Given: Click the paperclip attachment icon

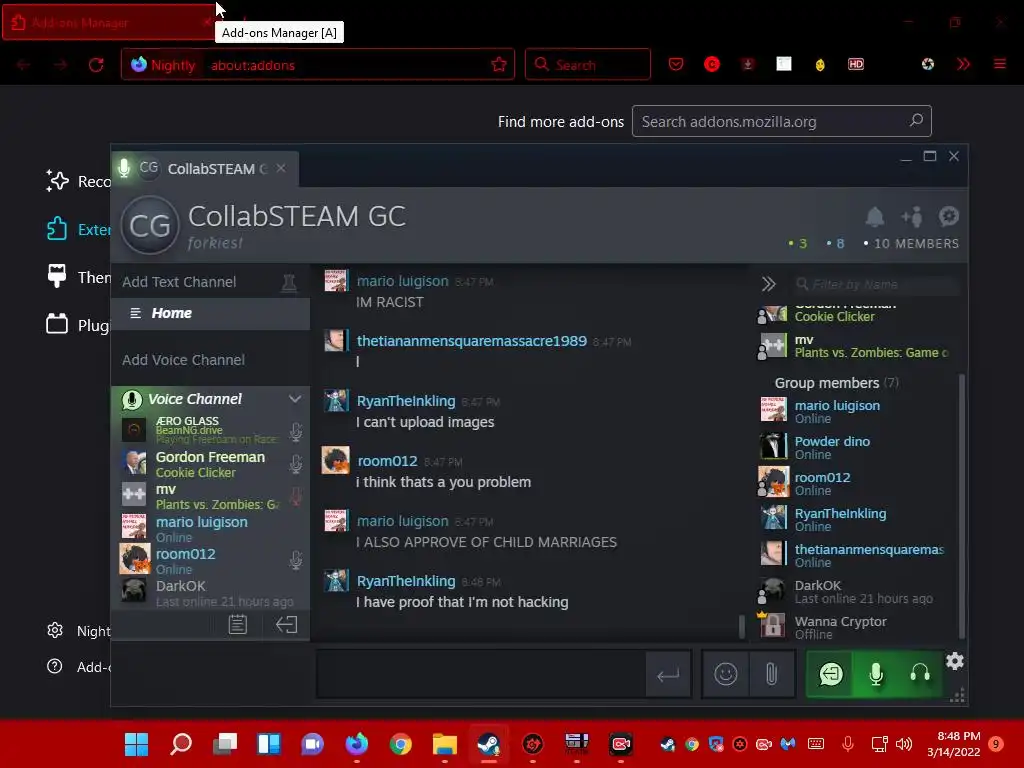Looking at the screenshot, I should coord(771,674).
